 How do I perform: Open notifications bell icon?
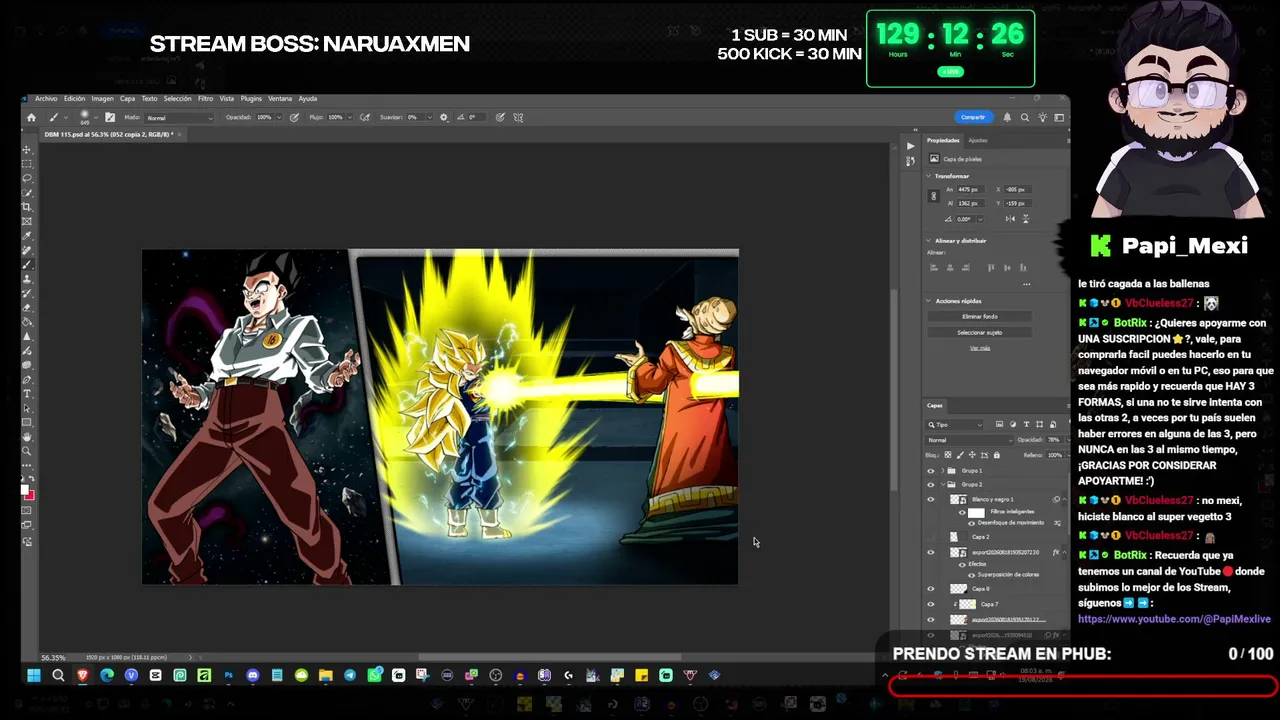point(1007,117)
